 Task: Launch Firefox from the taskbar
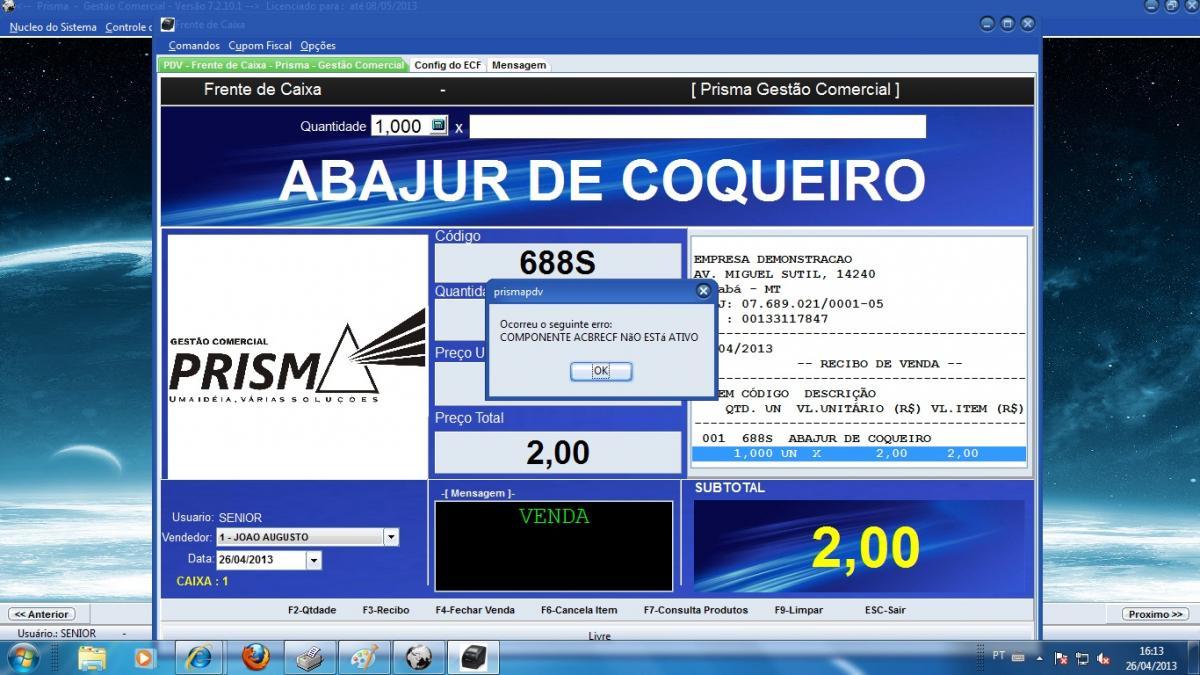[x=256, y=657]
